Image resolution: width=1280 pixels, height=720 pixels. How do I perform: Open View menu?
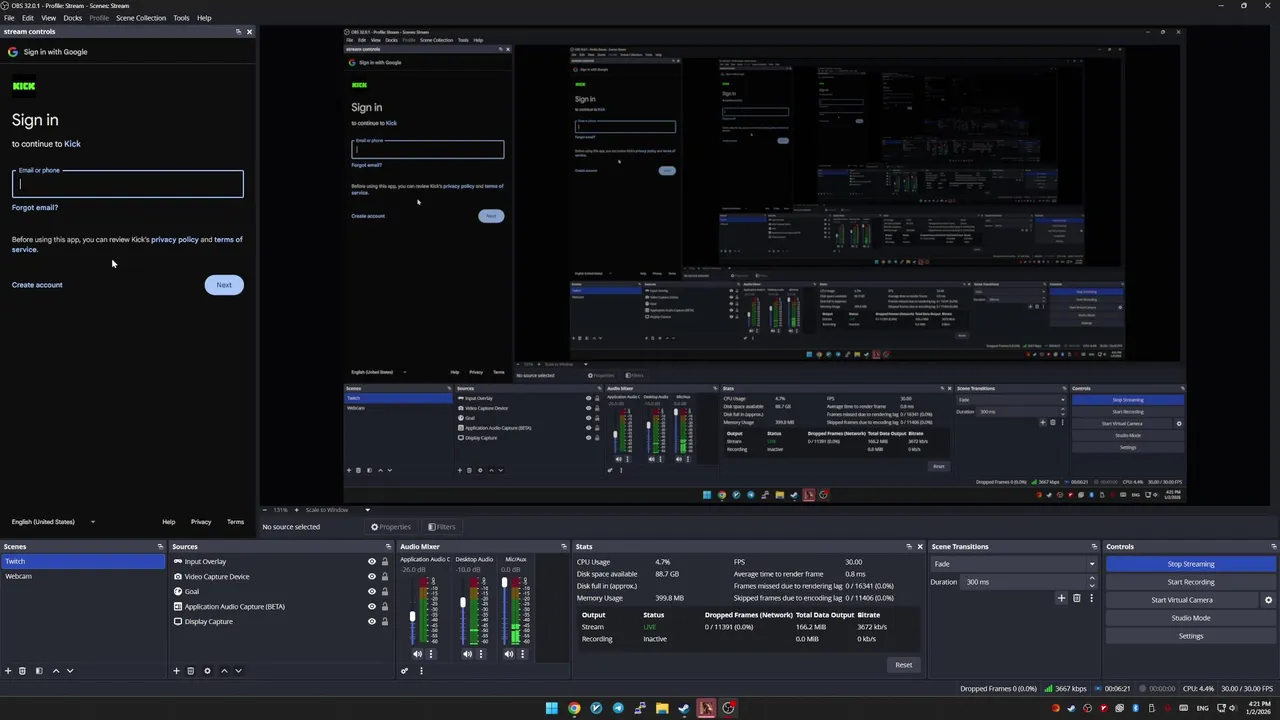click(48, 18)
